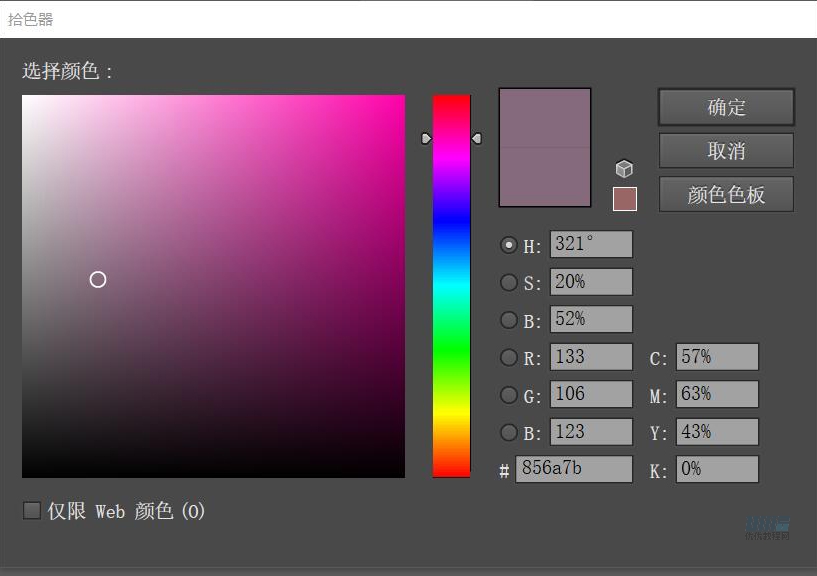Select the G green radio button
Viewport: 817px width, 576px height.
tap(509, 395)
